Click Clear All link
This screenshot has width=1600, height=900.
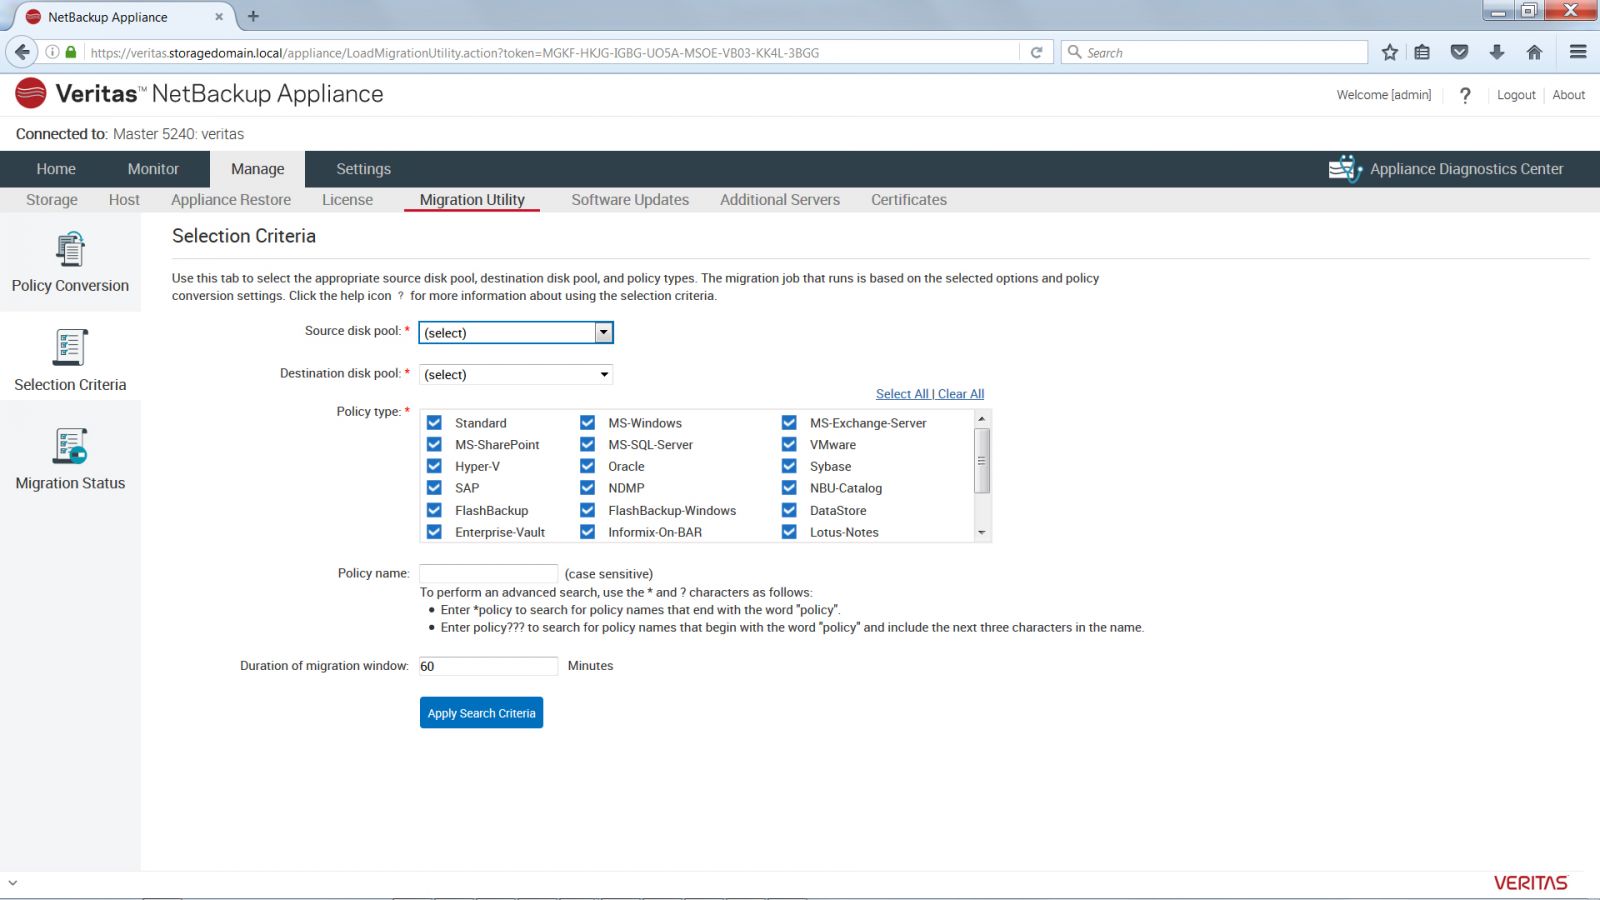coord(961,394)
